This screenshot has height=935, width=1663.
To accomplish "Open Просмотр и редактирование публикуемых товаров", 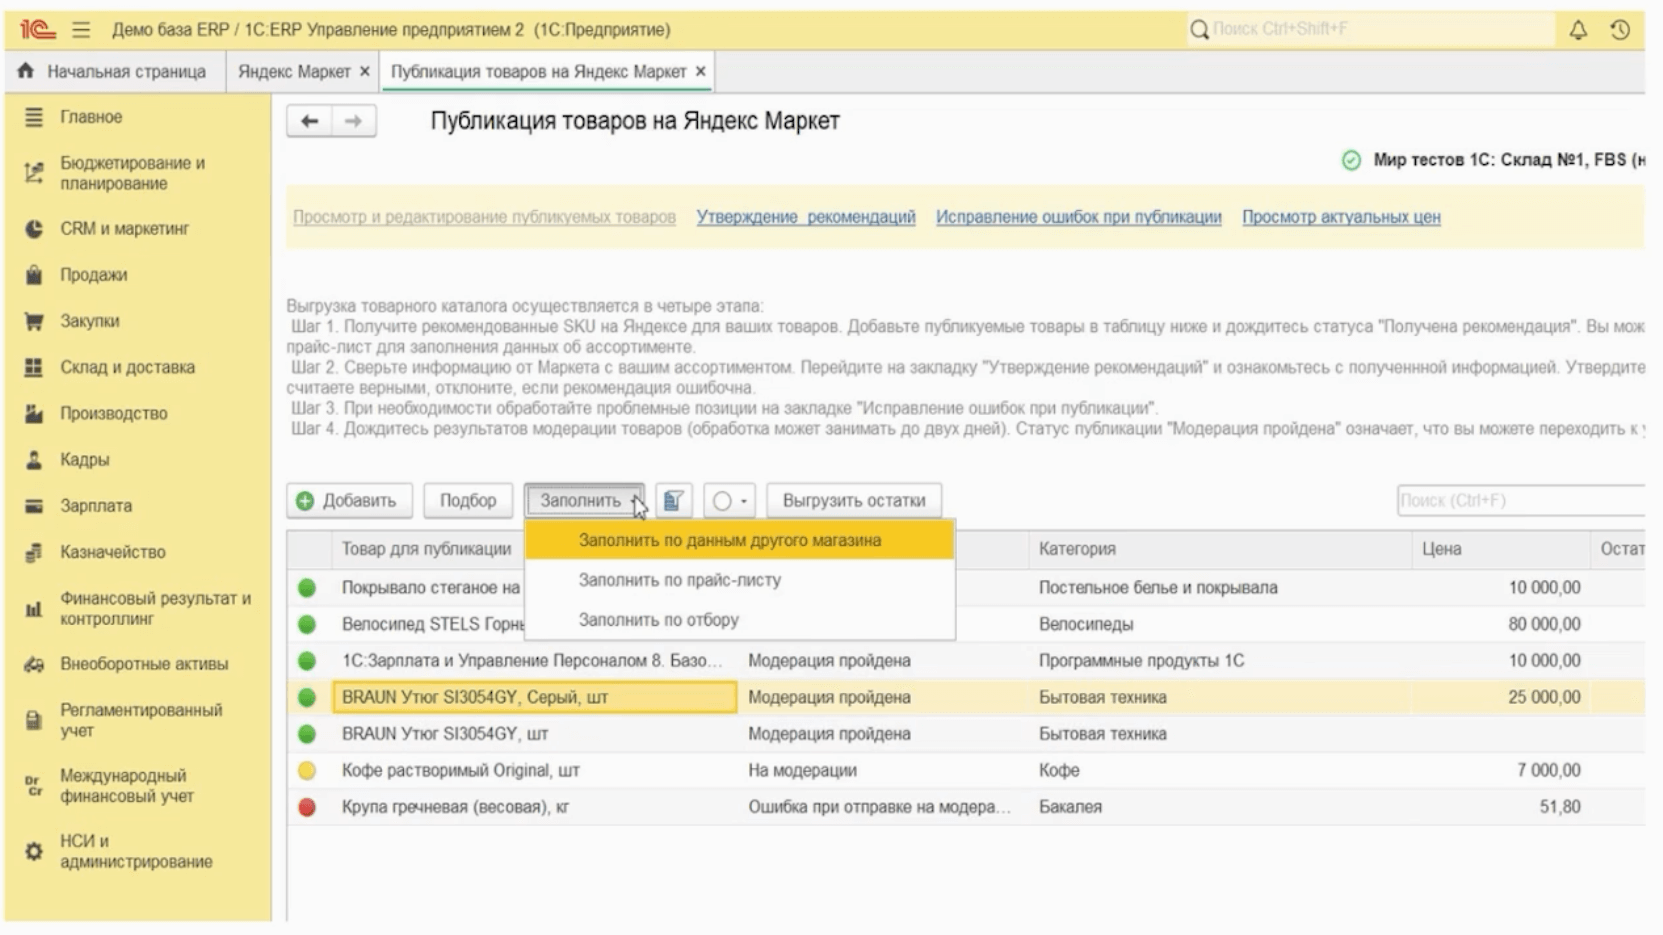I will tap(484, 217).
